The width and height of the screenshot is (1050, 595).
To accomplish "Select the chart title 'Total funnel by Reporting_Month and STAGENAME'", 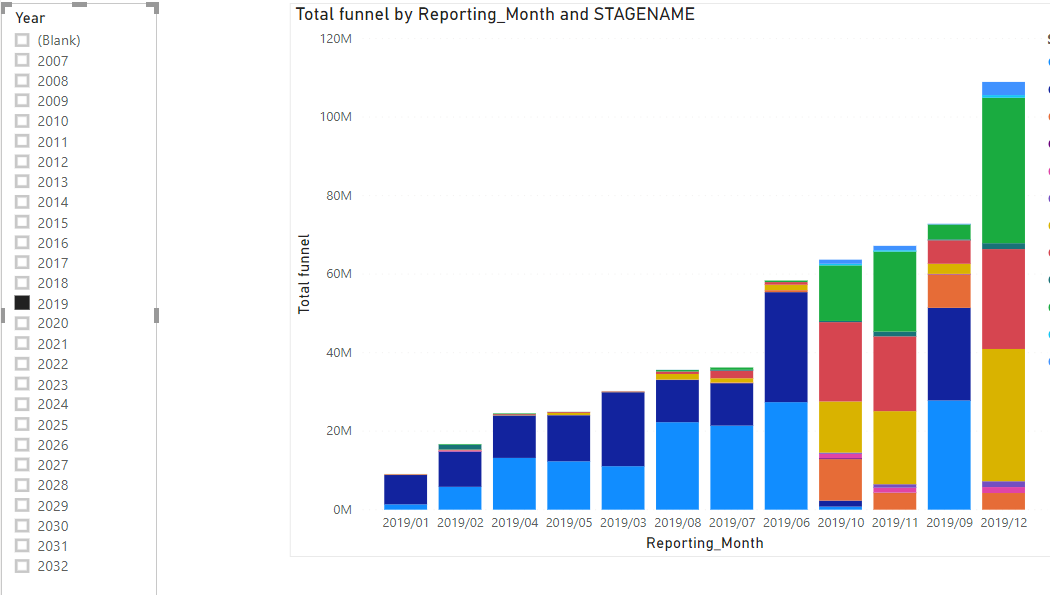I will point(495,15).
